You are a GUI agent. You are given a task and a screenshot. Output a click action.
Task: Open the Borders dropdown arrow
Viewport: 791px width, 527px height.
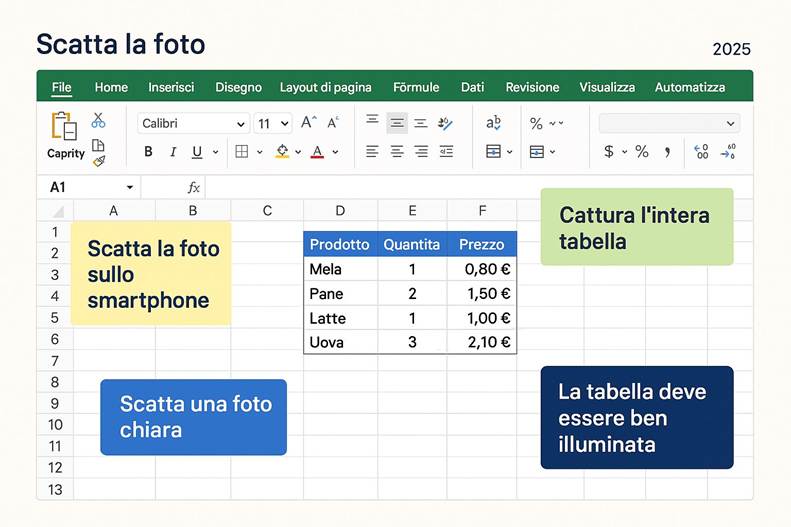point(260,152)
